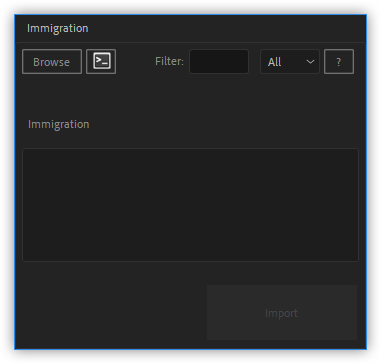Click the Import button
The height and width of the screenshot is (364, 381).
282,313
